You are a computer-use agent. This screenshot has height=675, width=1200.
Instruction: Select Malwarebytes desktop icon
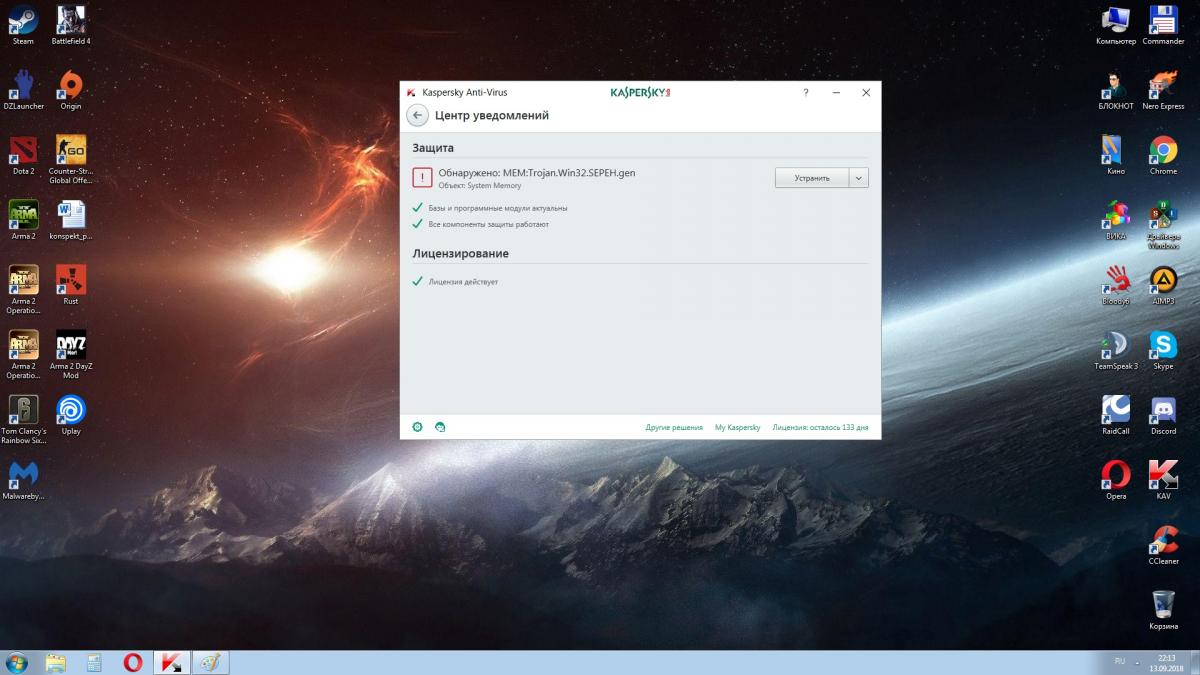[23, 480]
